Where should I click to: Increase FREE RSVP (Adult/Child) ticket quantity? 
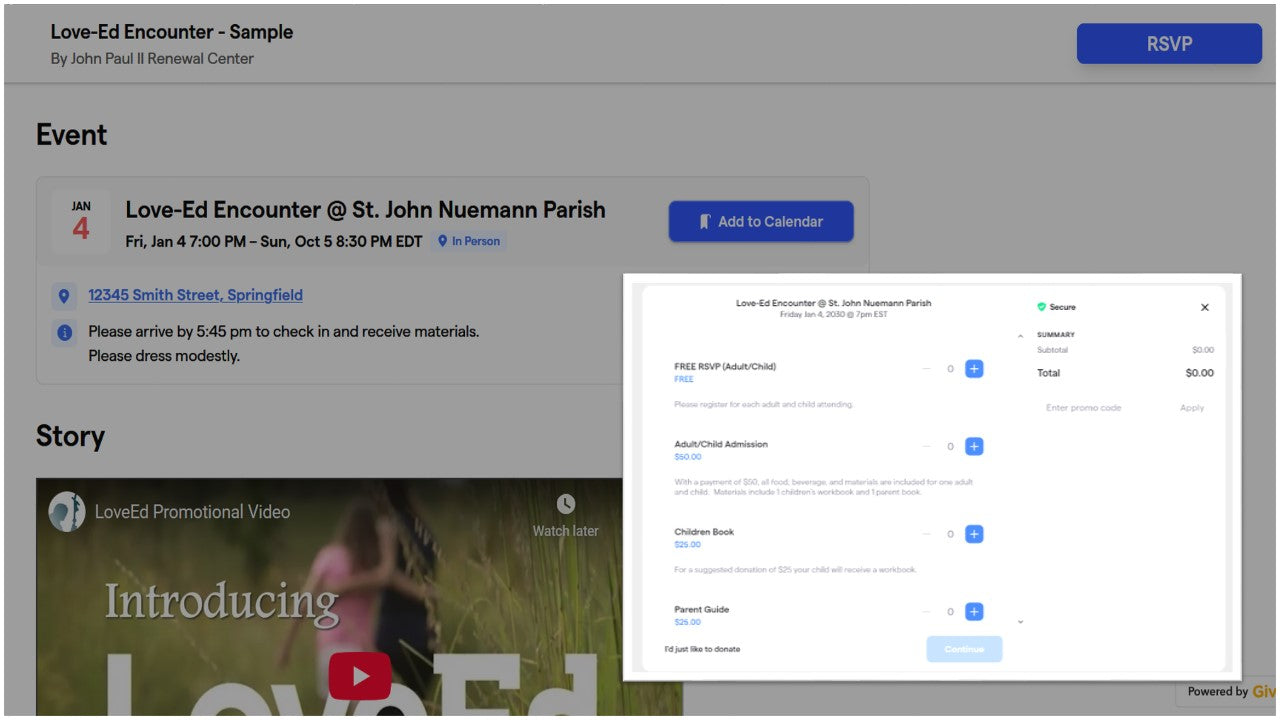tap(974, 369)
